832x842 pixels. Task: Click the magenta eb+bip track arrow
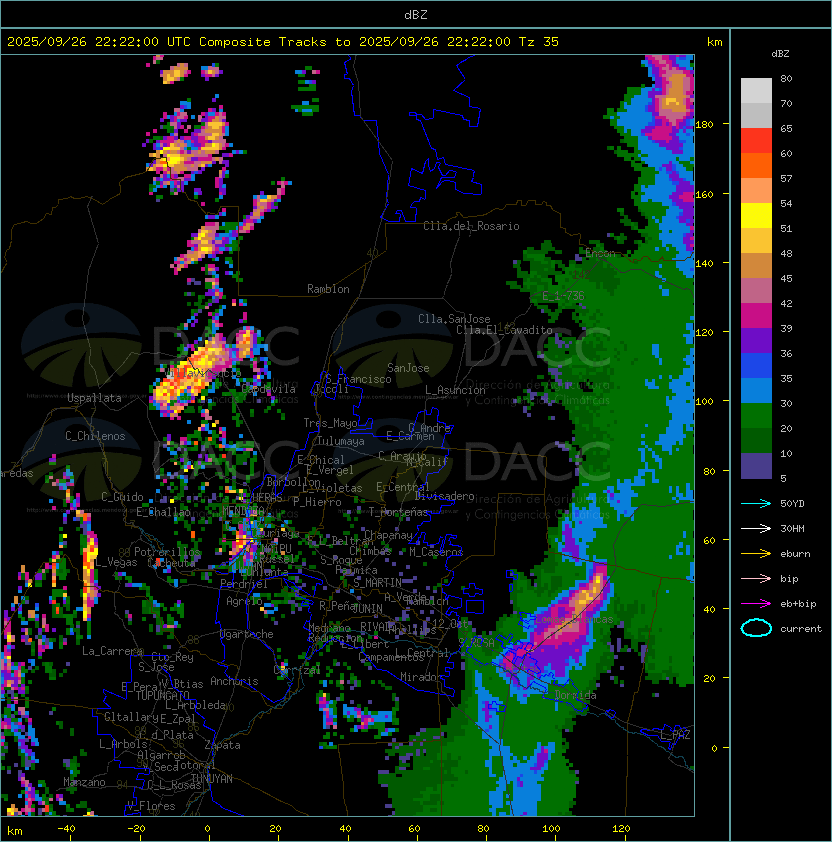click(756, 604)
